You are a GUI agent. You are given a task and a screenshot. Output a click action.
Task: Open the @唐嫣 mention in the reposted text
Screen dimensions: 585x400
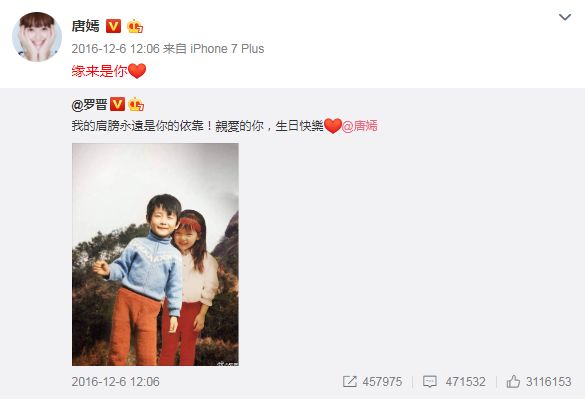pyautogui.click(x=360, y=126)
